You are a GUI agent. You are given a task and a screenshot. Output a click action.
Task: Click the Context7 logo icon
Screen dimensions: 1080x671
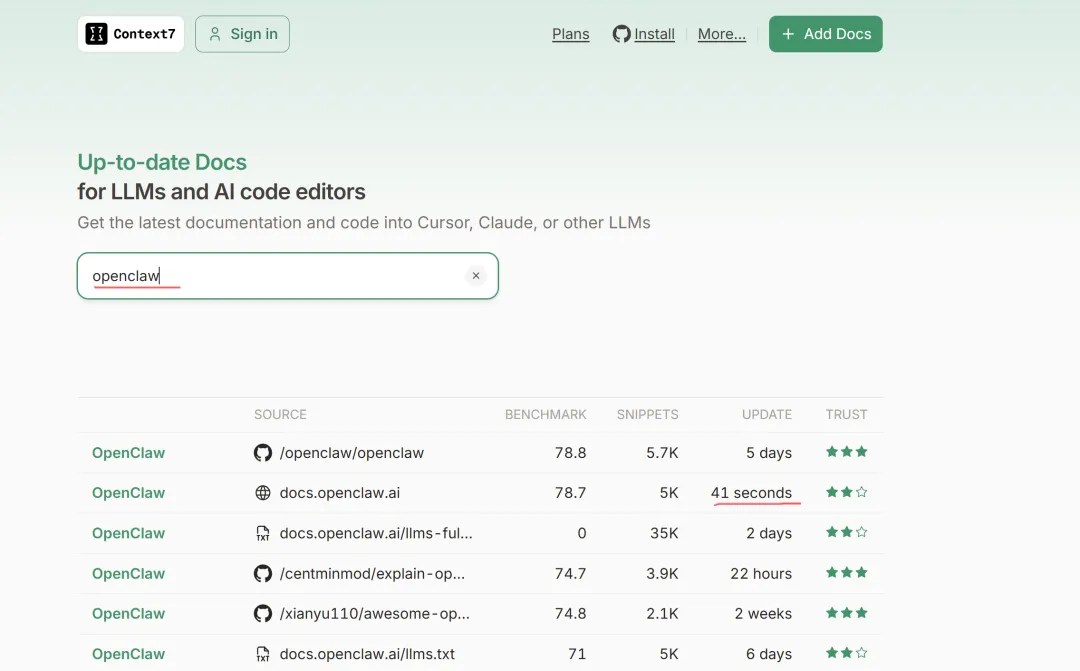(x=96, y=34)
